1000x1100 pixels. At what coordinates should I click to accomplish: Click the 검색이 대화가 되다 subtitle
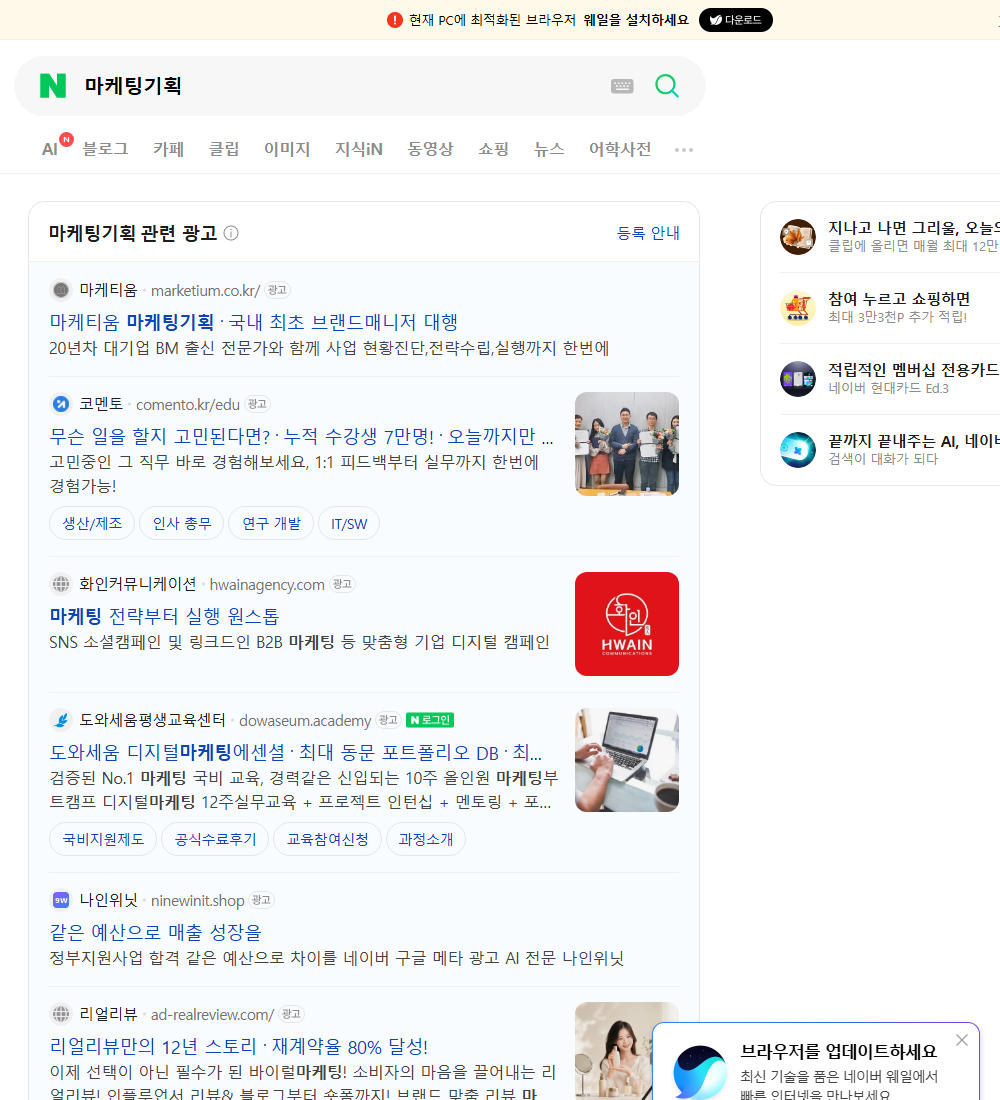tap(883, 459)
